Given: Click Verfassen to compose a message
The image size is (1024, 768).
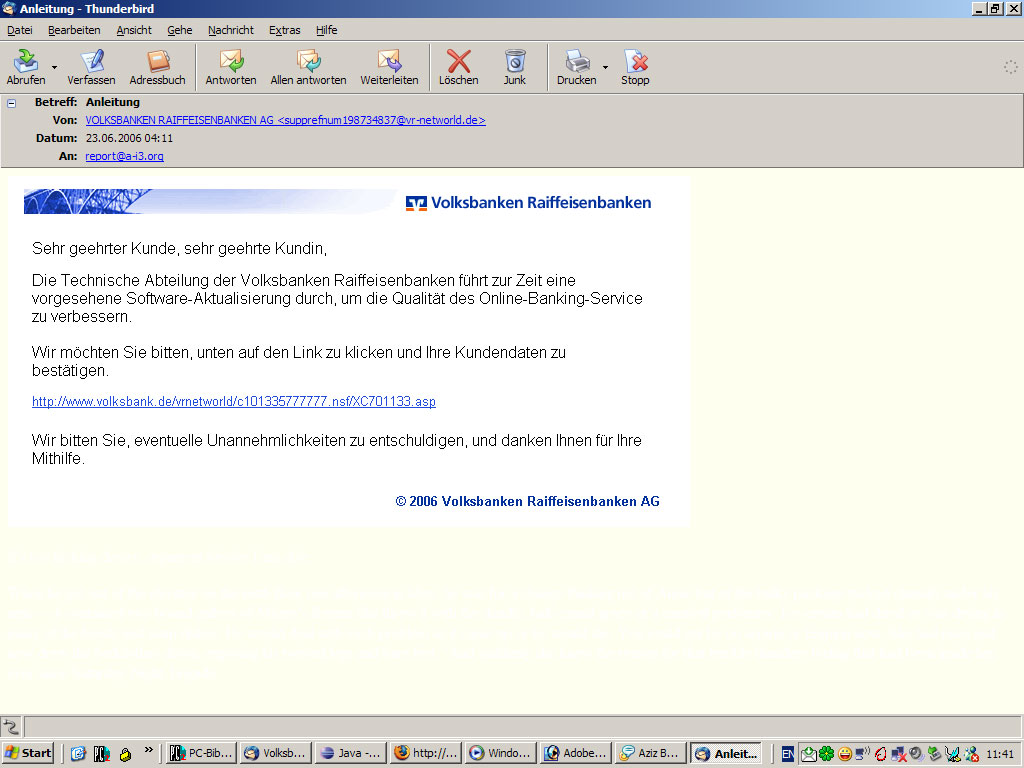Looking at the screenshot, I should (91, 67).
